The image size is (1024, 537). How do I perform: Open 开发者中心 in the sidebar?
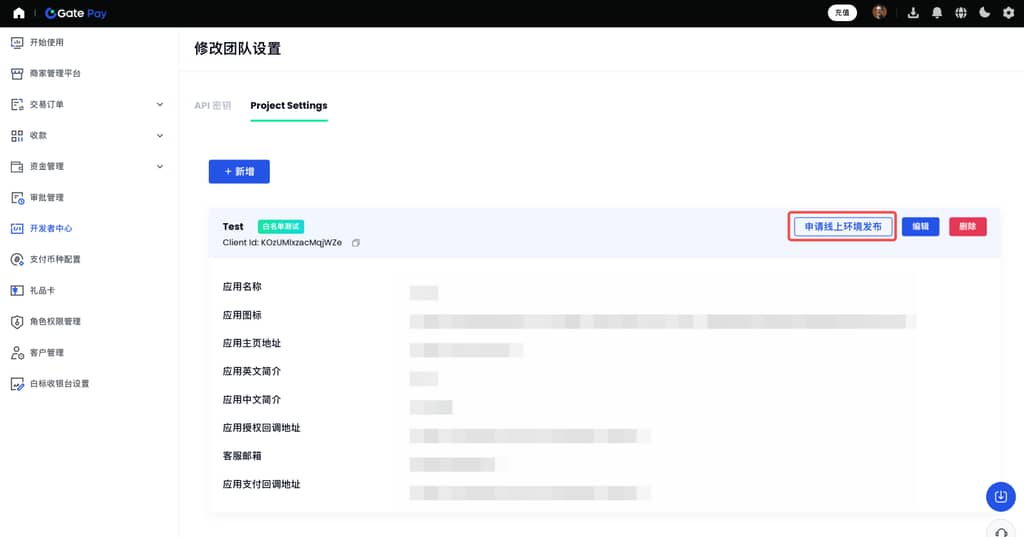tap(50, 228)
